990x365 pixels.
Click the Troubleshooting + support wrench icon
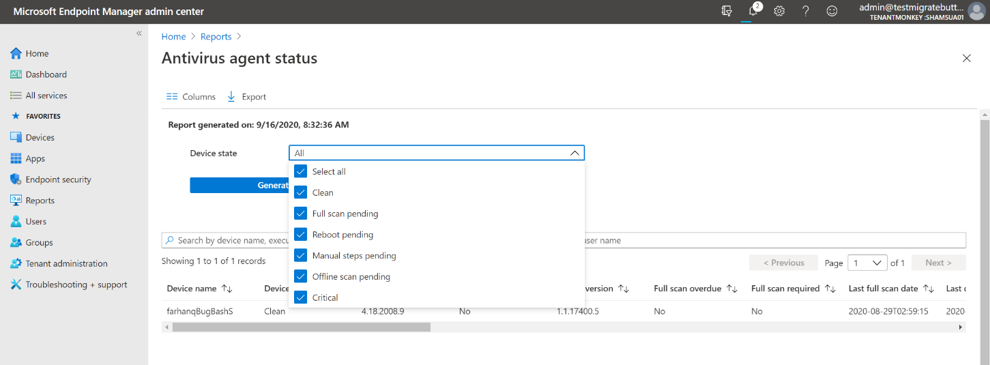coord(16,285)
